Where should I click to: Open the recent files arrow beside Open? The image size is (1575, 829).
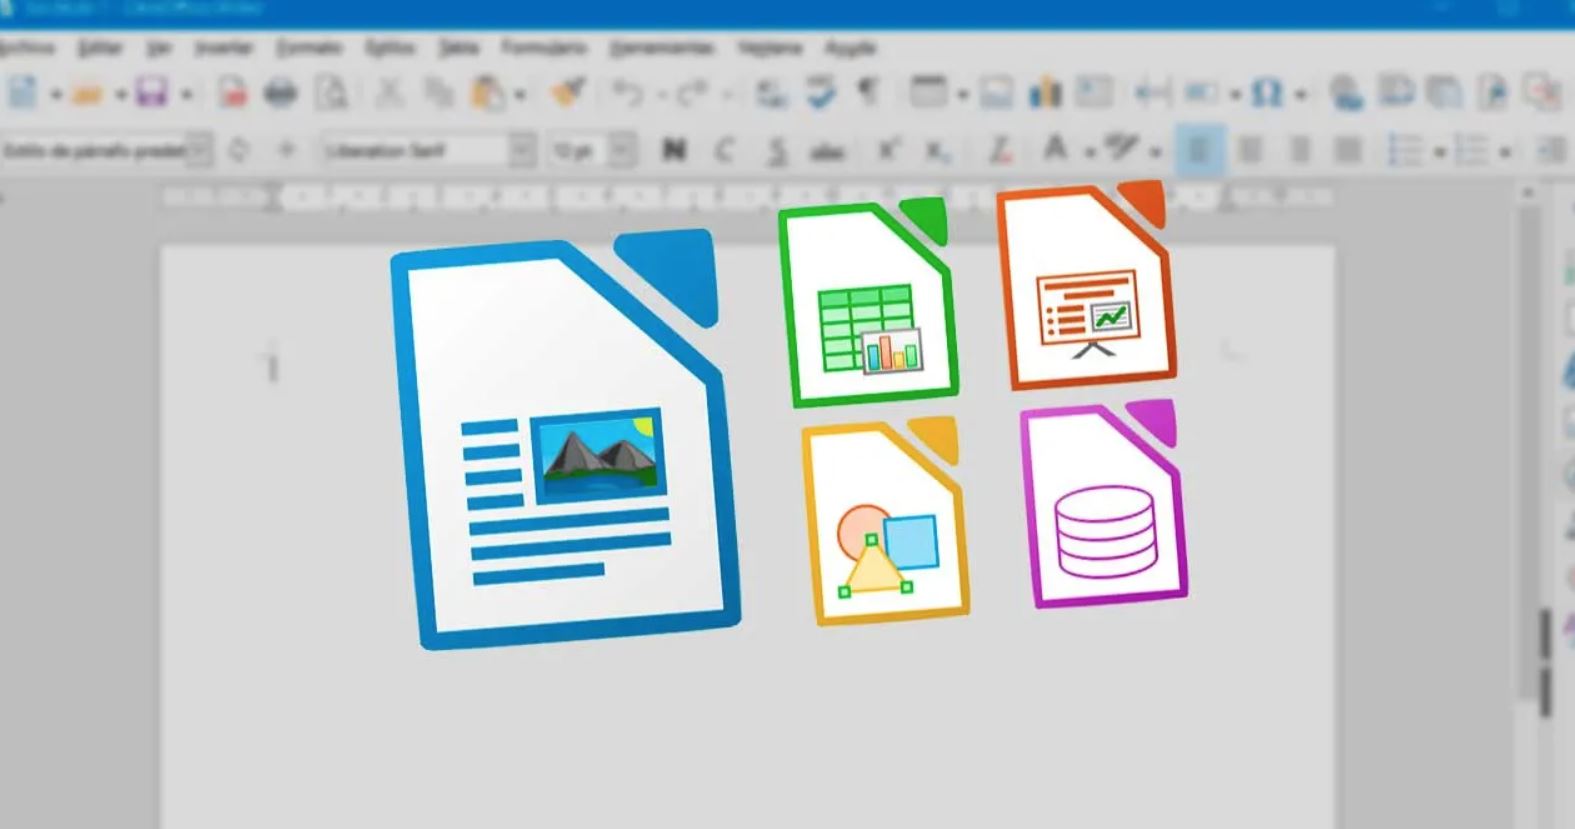(x=121, y=96)
